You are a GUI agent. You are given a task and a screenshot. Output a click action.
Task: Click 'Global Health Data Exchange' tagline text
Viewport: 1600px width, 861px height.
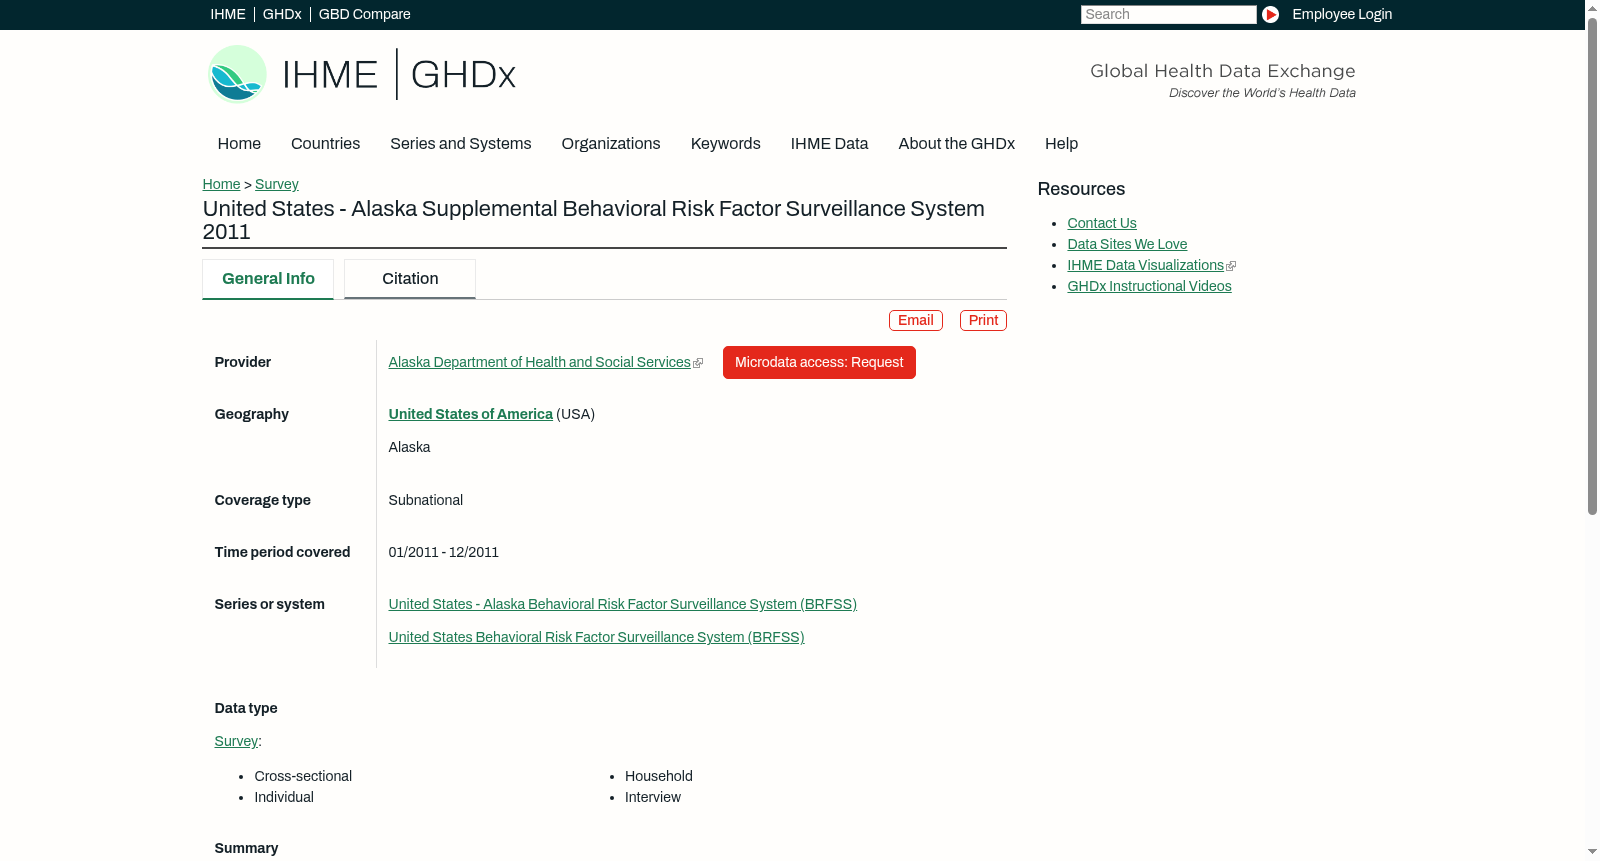(x=1223, y=71)
